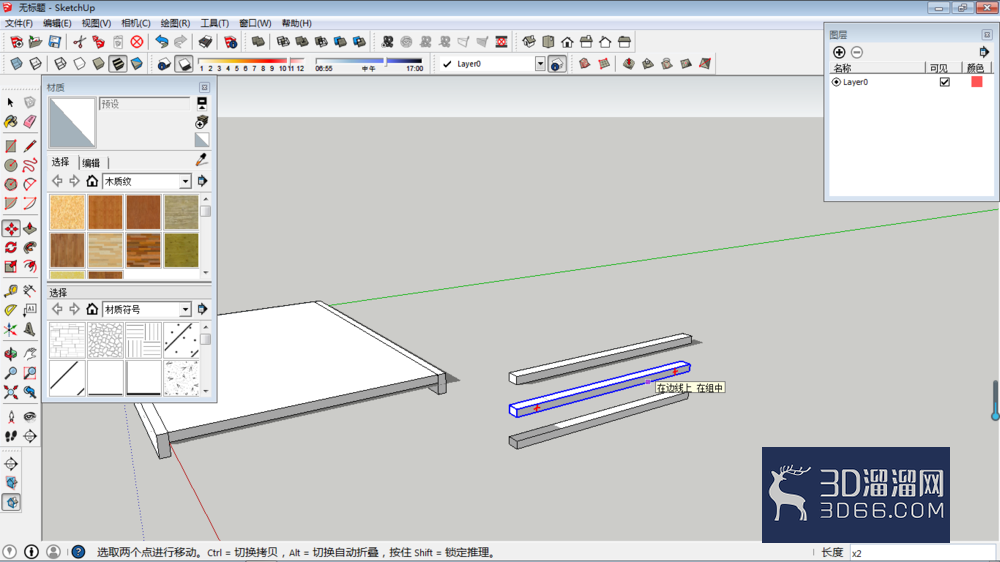Click the red Delete circle icon
1000x562 pixels.
click(x=136, y=42)
